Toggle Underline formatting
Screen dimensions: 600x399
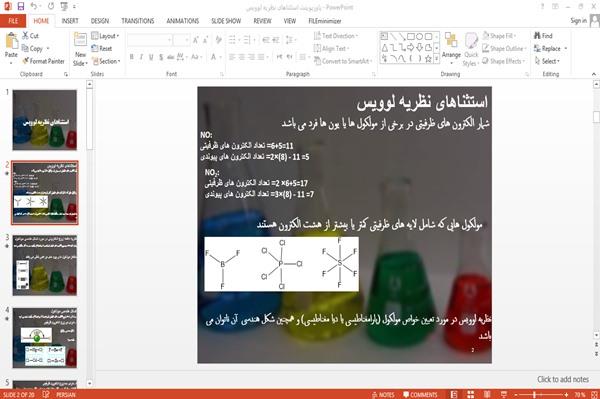tap(151, 57)
